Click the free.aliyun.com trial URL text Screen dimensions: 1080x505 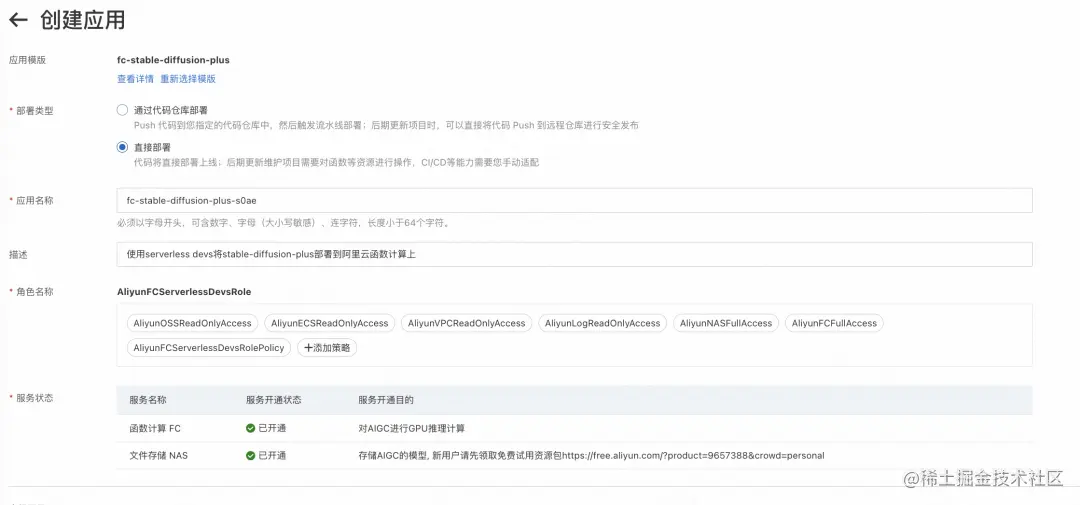point(694,455)
